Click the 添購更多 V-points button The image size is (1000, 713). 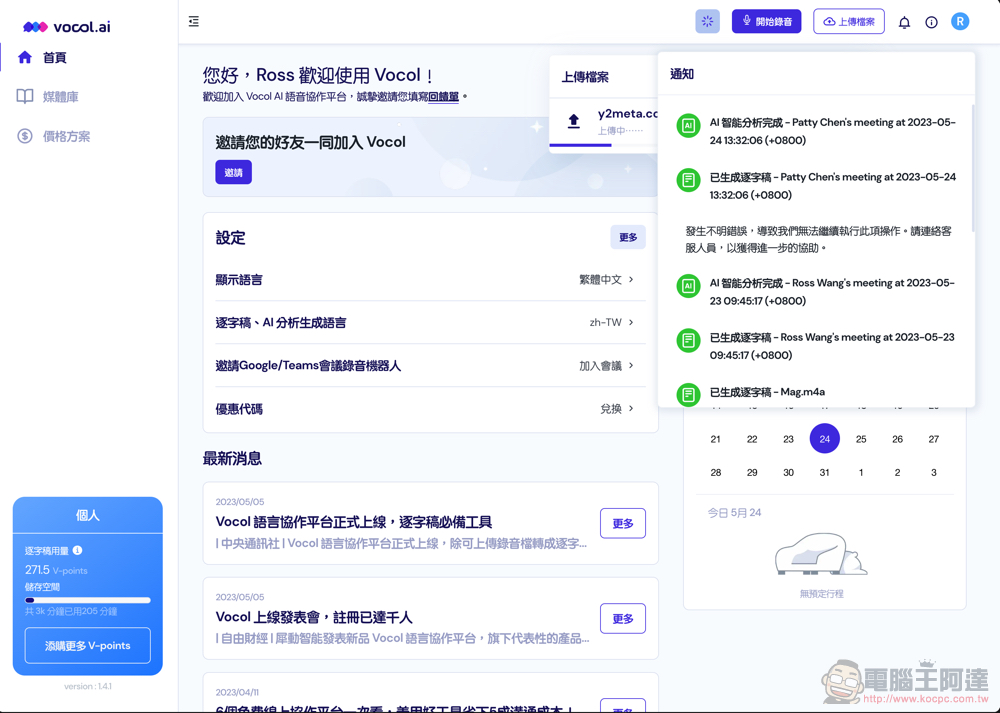click(88, 646)
